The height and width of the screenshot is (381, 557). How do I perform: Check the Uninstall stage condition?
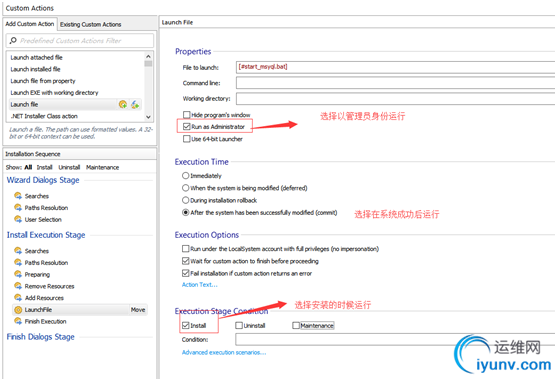(x=239, y=325)
